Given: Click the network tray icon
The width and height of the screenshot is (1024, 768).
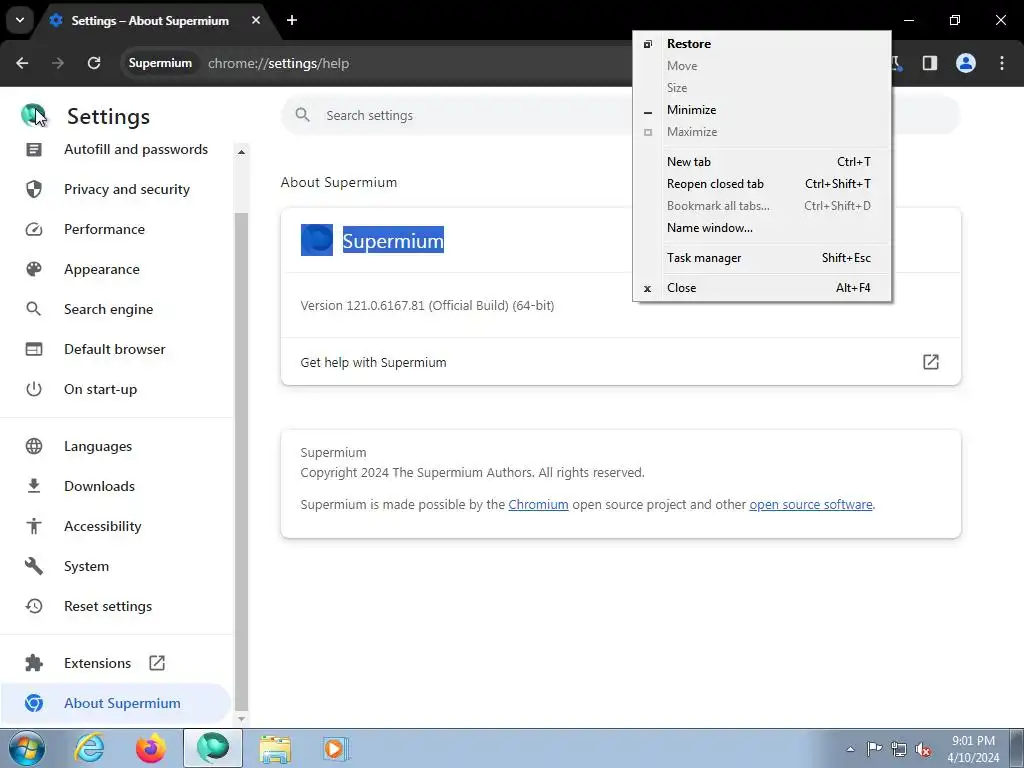Looking at the screenshot, I should click(899, 749).
